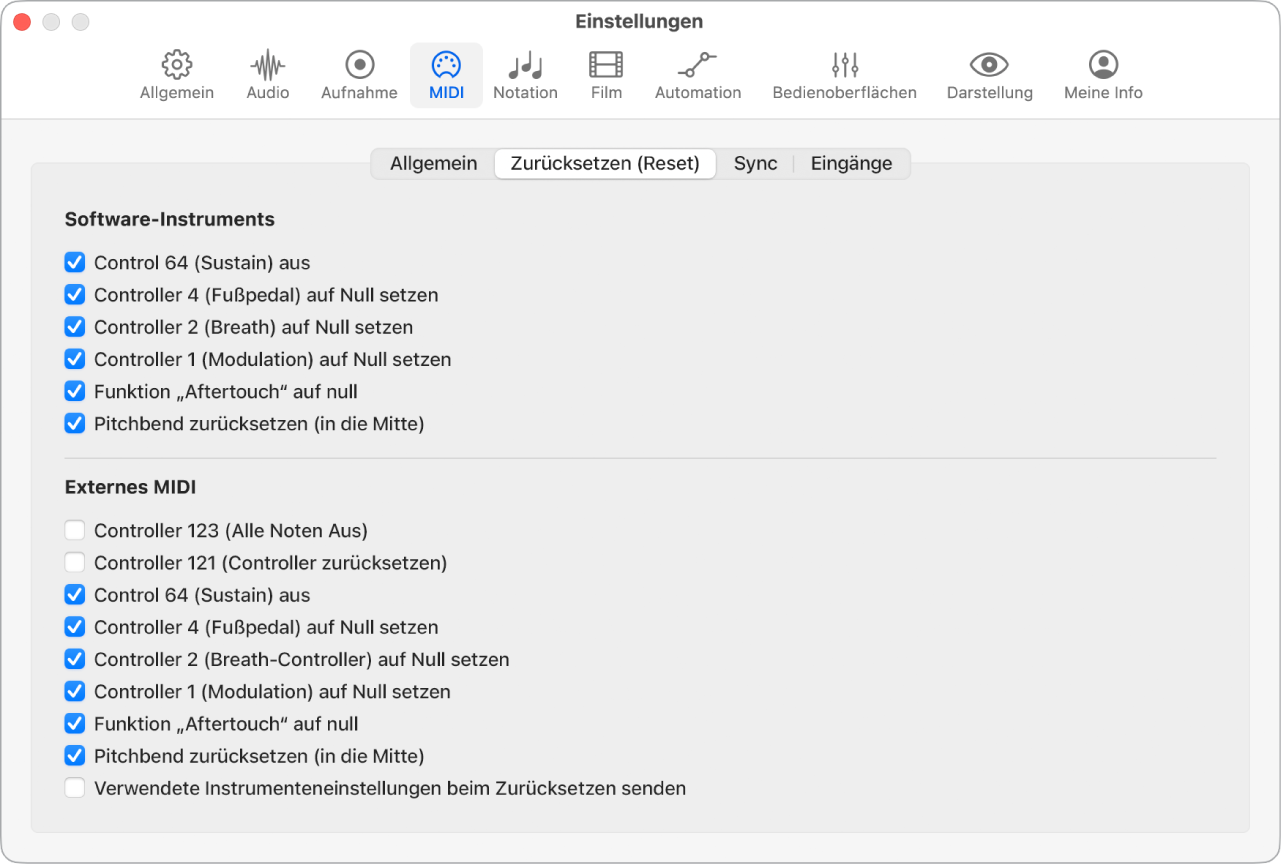Select the Darstellung settings icon

point(989,74)
